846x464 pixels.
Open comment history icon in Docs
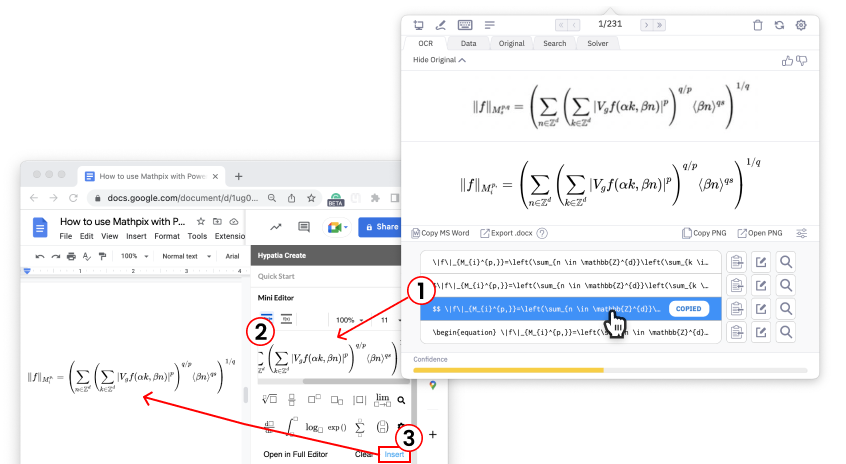pyautogui.click(x=304, y=227)
